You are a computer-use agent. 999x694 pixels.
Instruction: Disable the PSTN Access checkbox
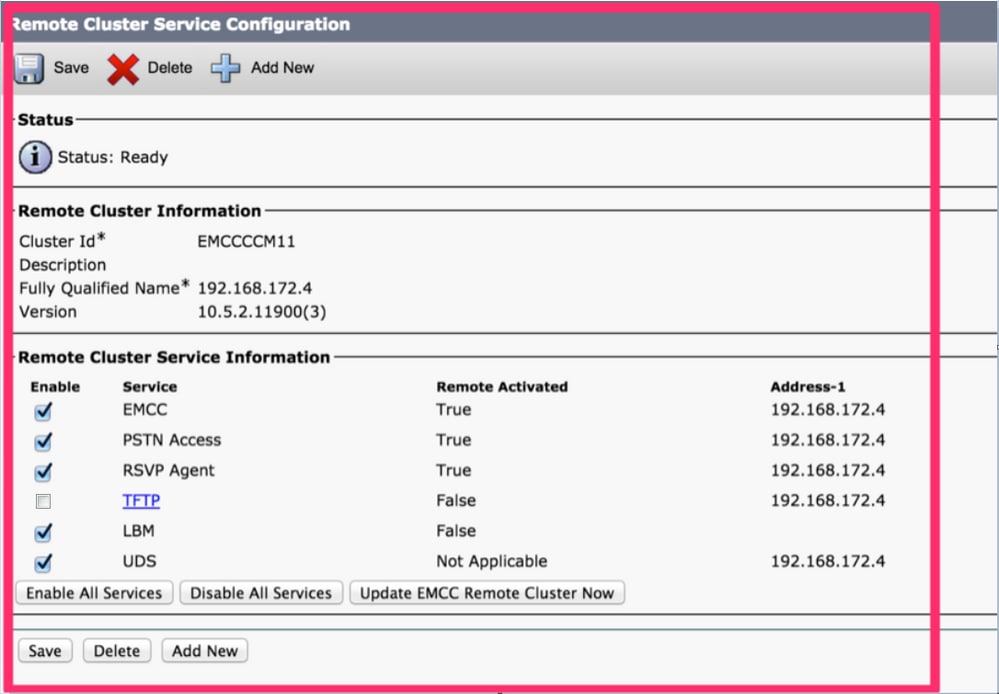point(43,441)
